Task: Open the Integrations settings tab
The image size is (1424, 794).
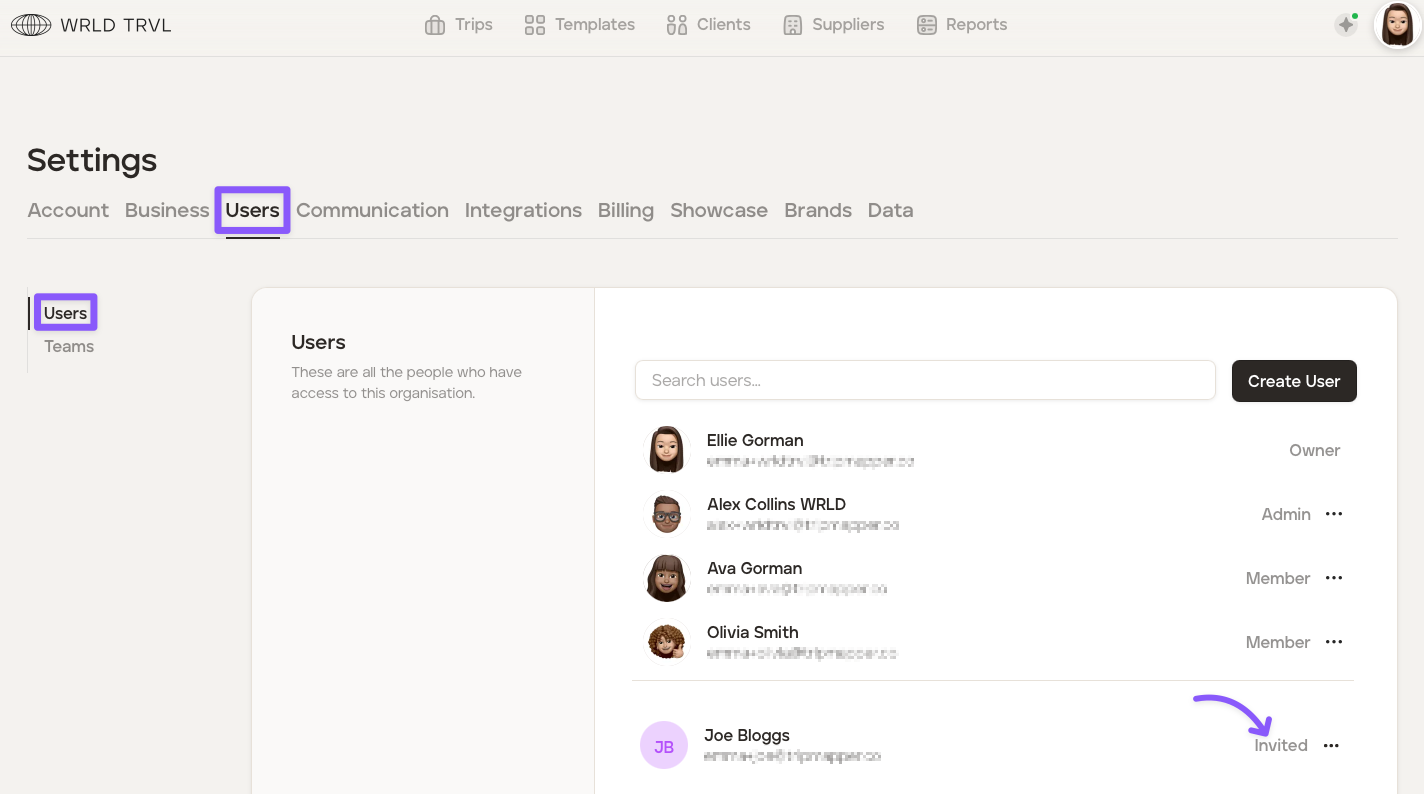Action: coord(523,210)
